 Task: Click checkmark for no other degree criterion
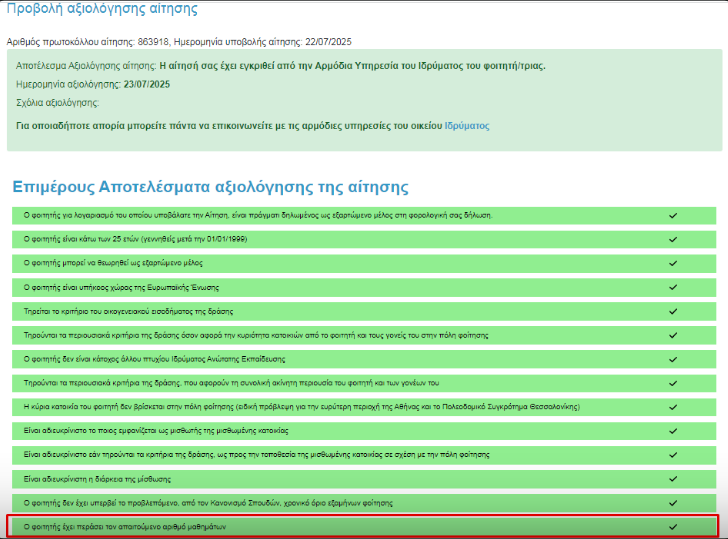click(x=672, y=358)
